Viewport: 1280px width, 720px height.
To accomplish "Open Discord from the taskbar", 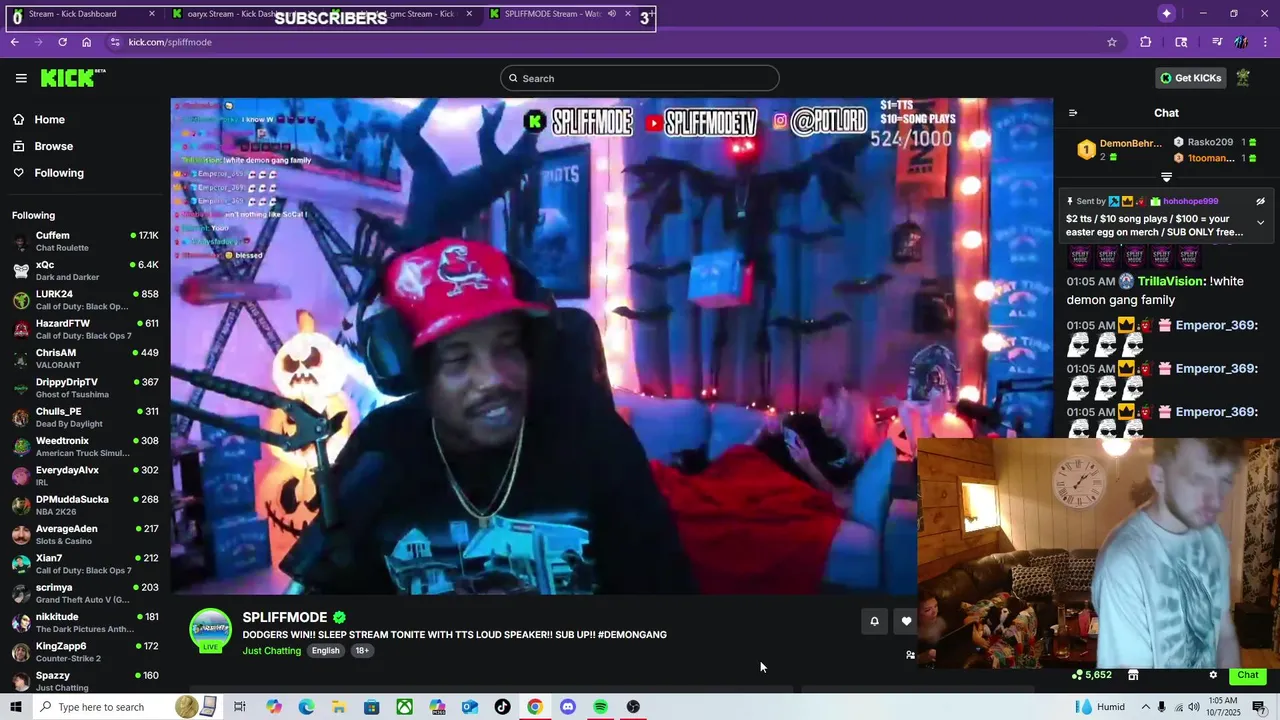I will [x=568, y=707].
